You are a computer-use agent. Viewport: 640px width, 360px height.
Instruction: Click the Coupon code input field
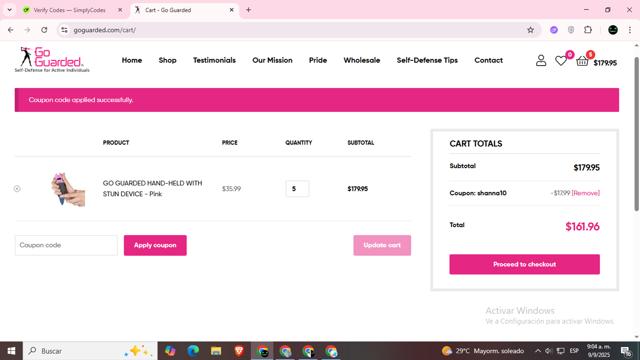click(x=66, y=245)
